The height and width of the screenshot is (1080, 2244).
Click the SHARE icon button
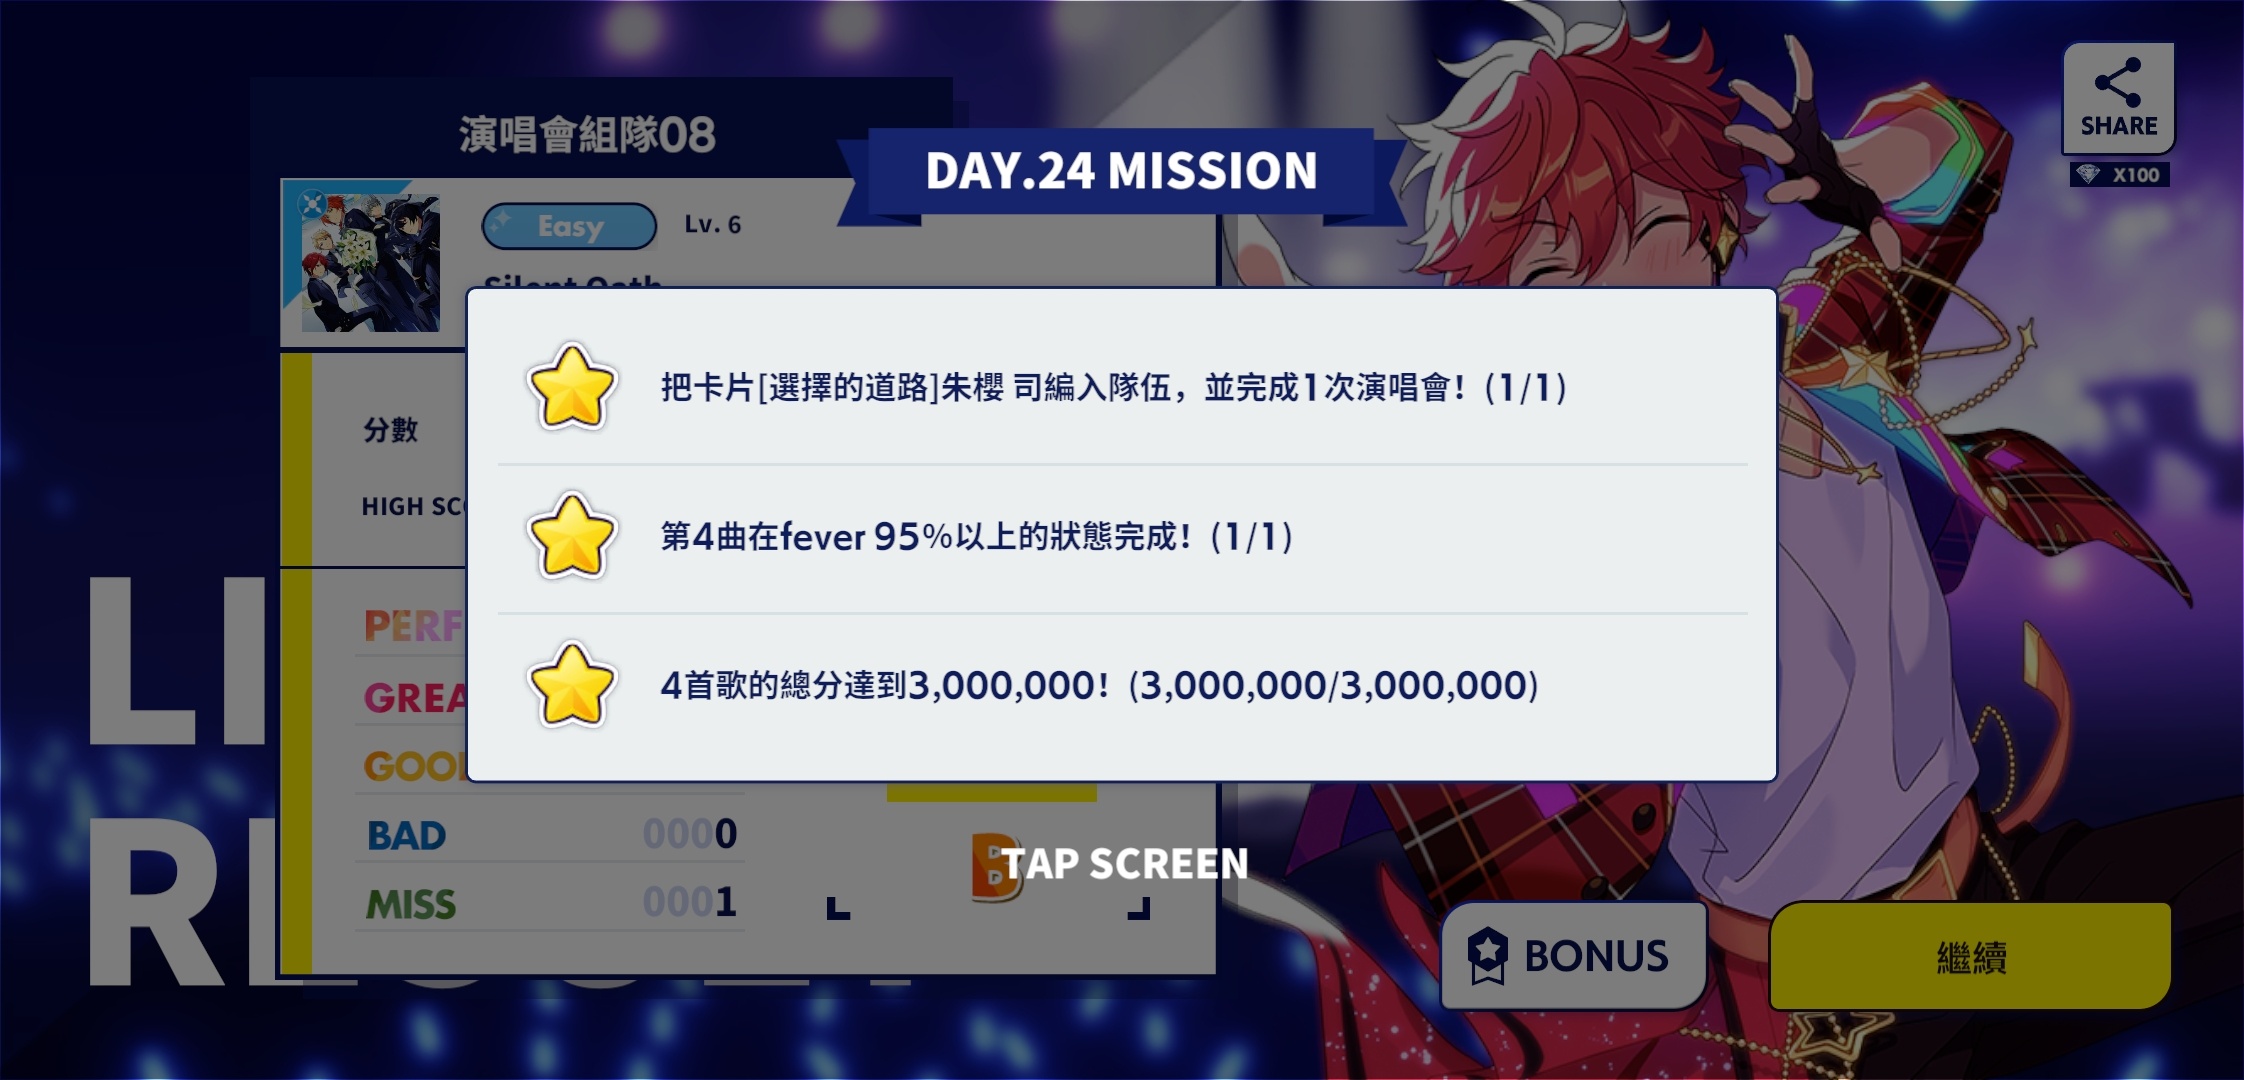[2118, 98]
